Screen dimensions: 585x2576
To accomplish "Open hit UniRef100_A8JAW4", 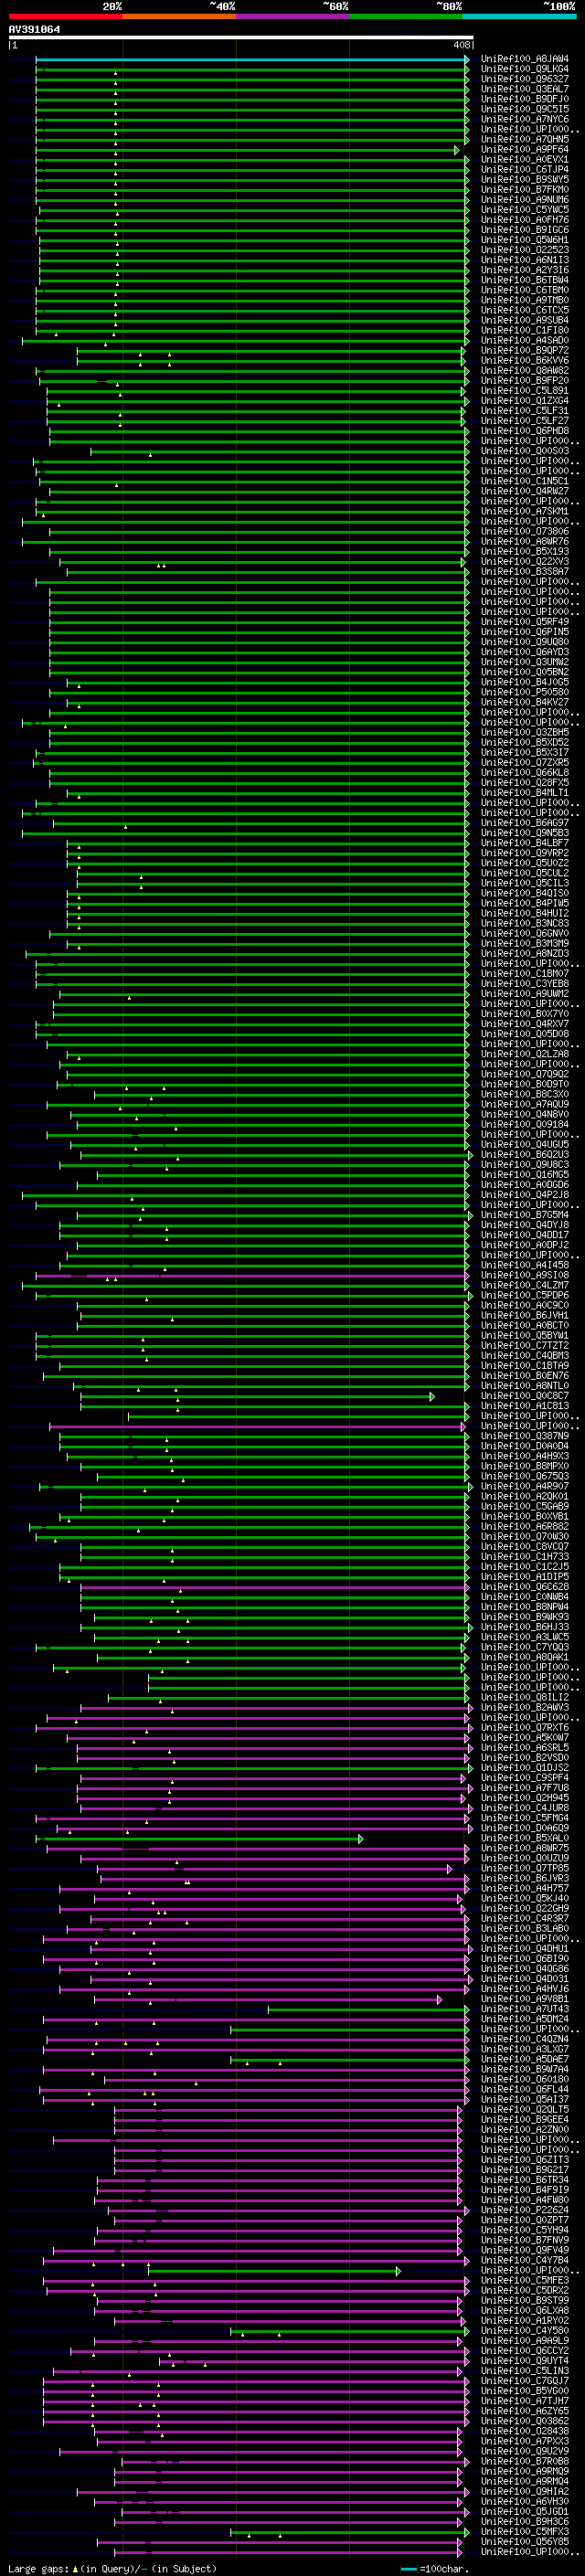I will pyautogui.click(x=524, y=60).
